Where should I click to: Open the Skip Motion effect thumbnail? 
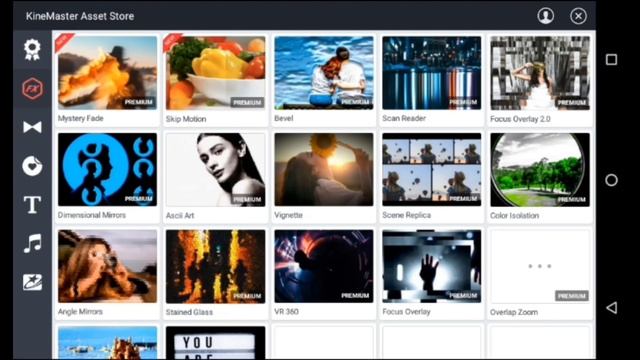tap(216, 73)
